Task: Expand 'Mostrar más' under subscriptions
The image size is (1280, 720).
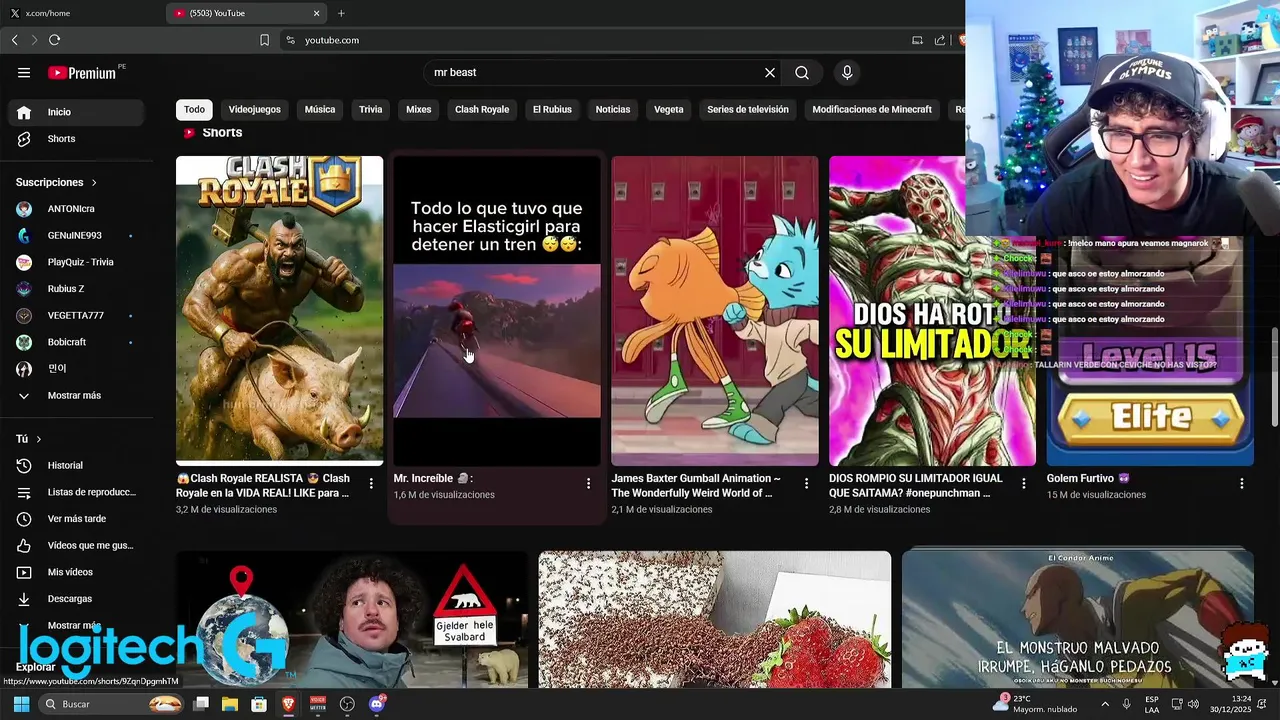Action: pyautogui.click(x=76, y=396)
